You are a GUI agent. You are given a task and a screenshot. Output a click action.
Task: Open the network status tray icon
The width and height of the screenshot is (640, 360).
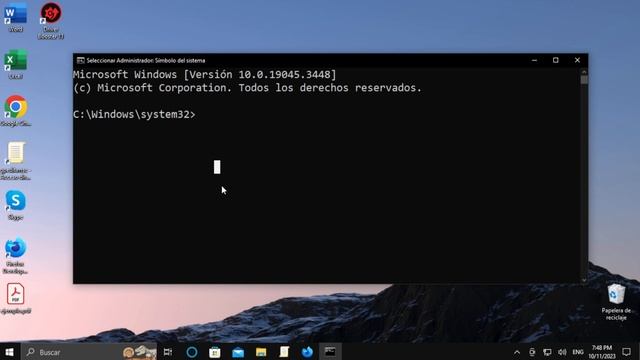tap(547, 352)
